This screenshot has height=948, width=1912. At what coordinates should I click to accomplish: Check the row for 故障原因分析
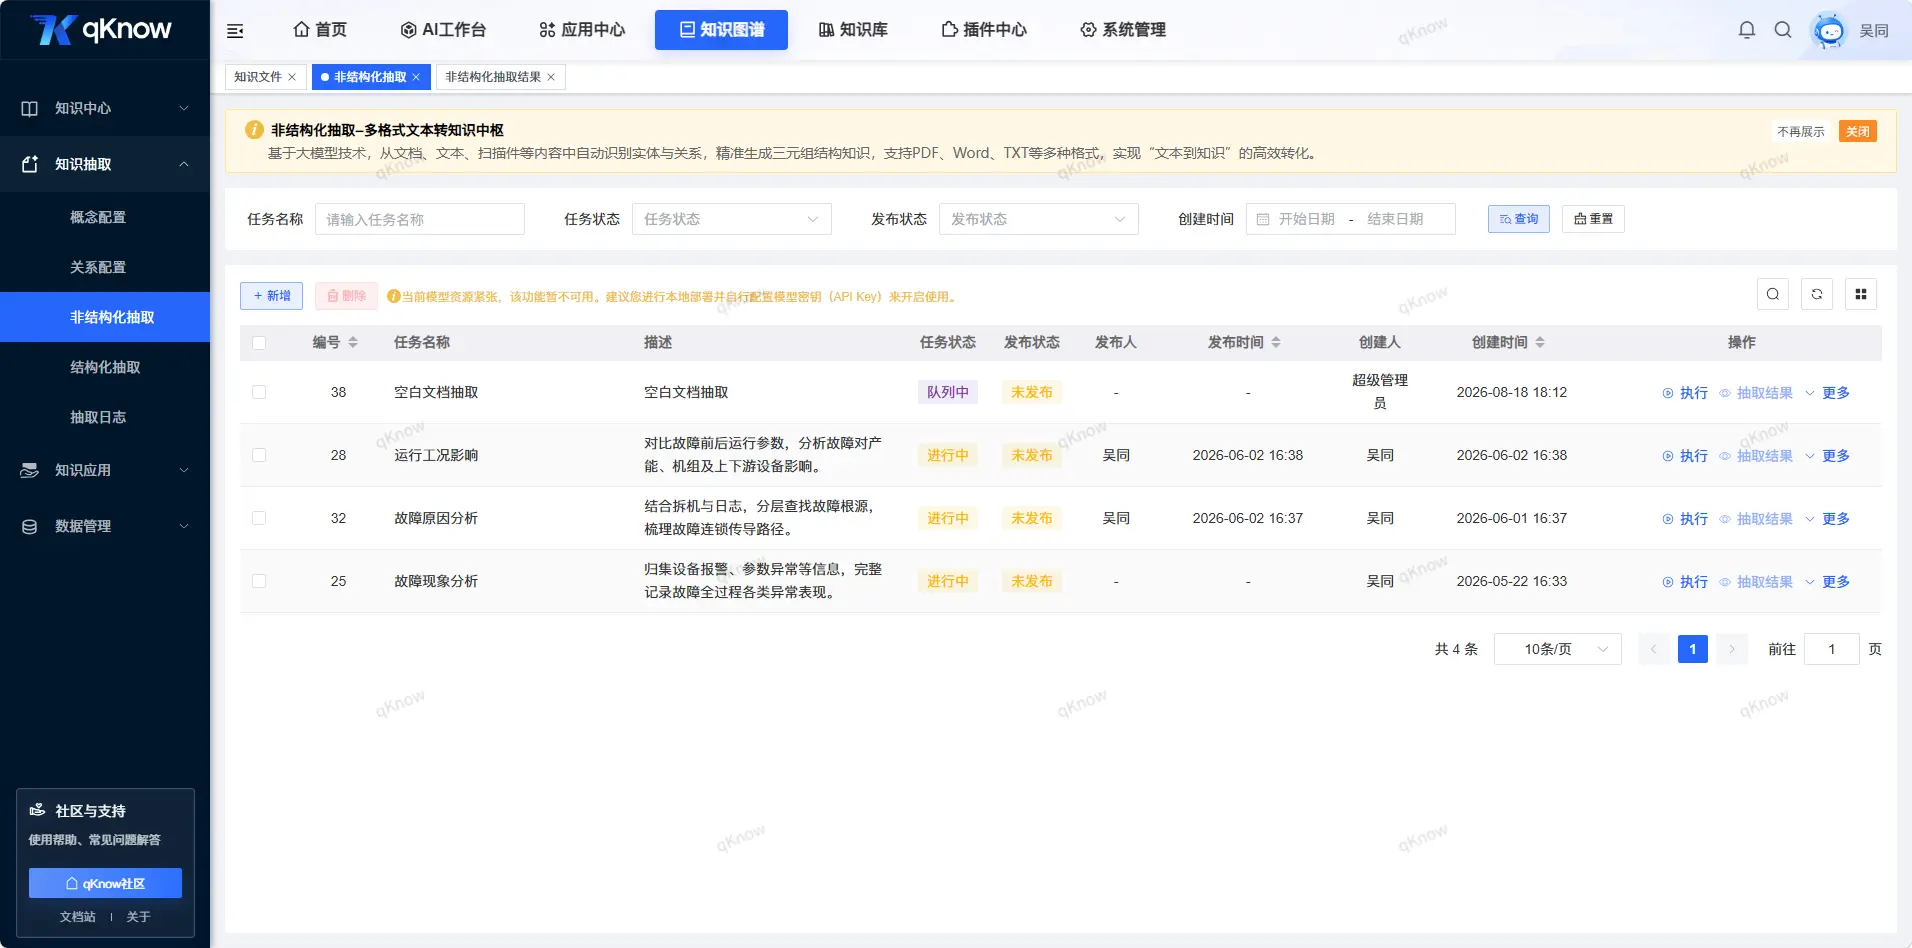(259, 518)
